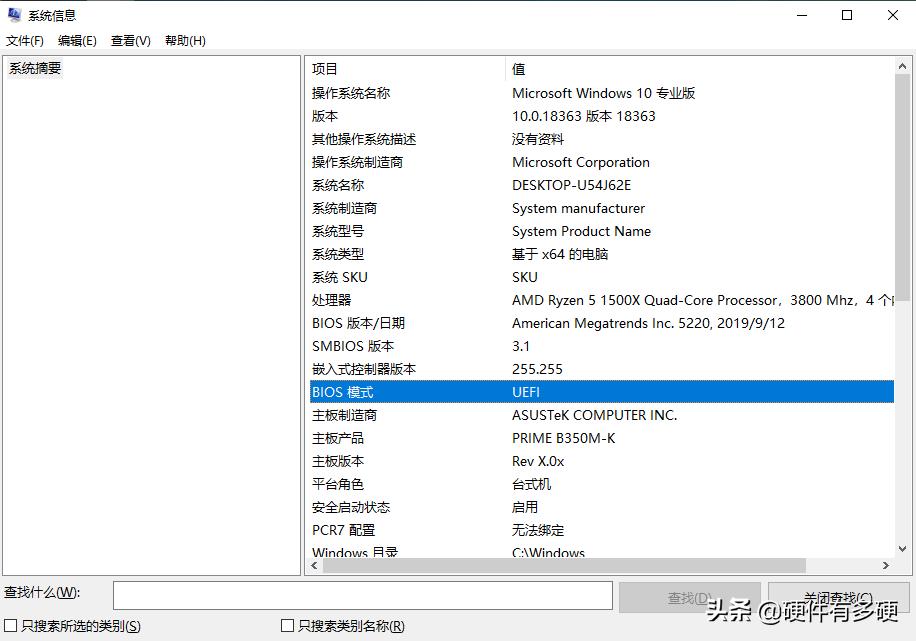
Task: Open the 编辑(E) menu
Action: pyautogui.click(x=77, y=40)
